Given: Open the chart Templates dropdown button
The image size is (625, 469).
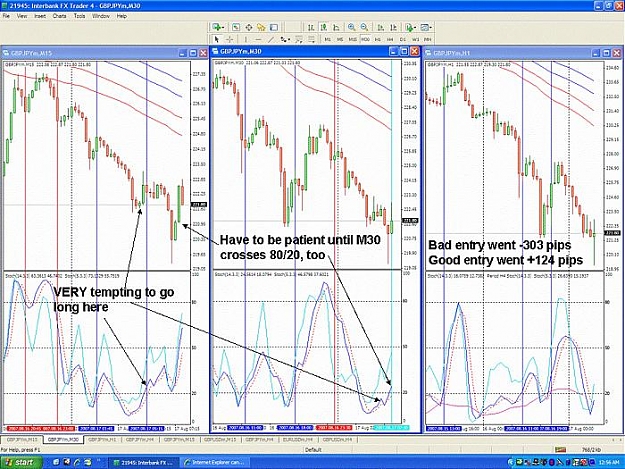Looking at the screenshot, I should [x=425, y=27].
